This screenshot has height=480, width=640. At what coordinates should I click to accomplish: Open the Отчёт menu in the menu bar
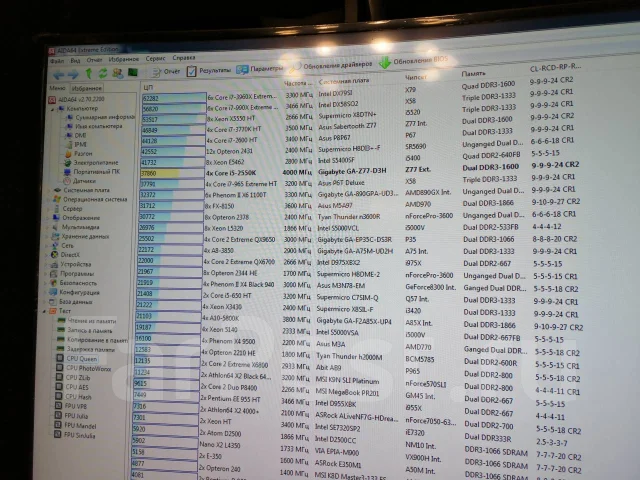point(94,60)
